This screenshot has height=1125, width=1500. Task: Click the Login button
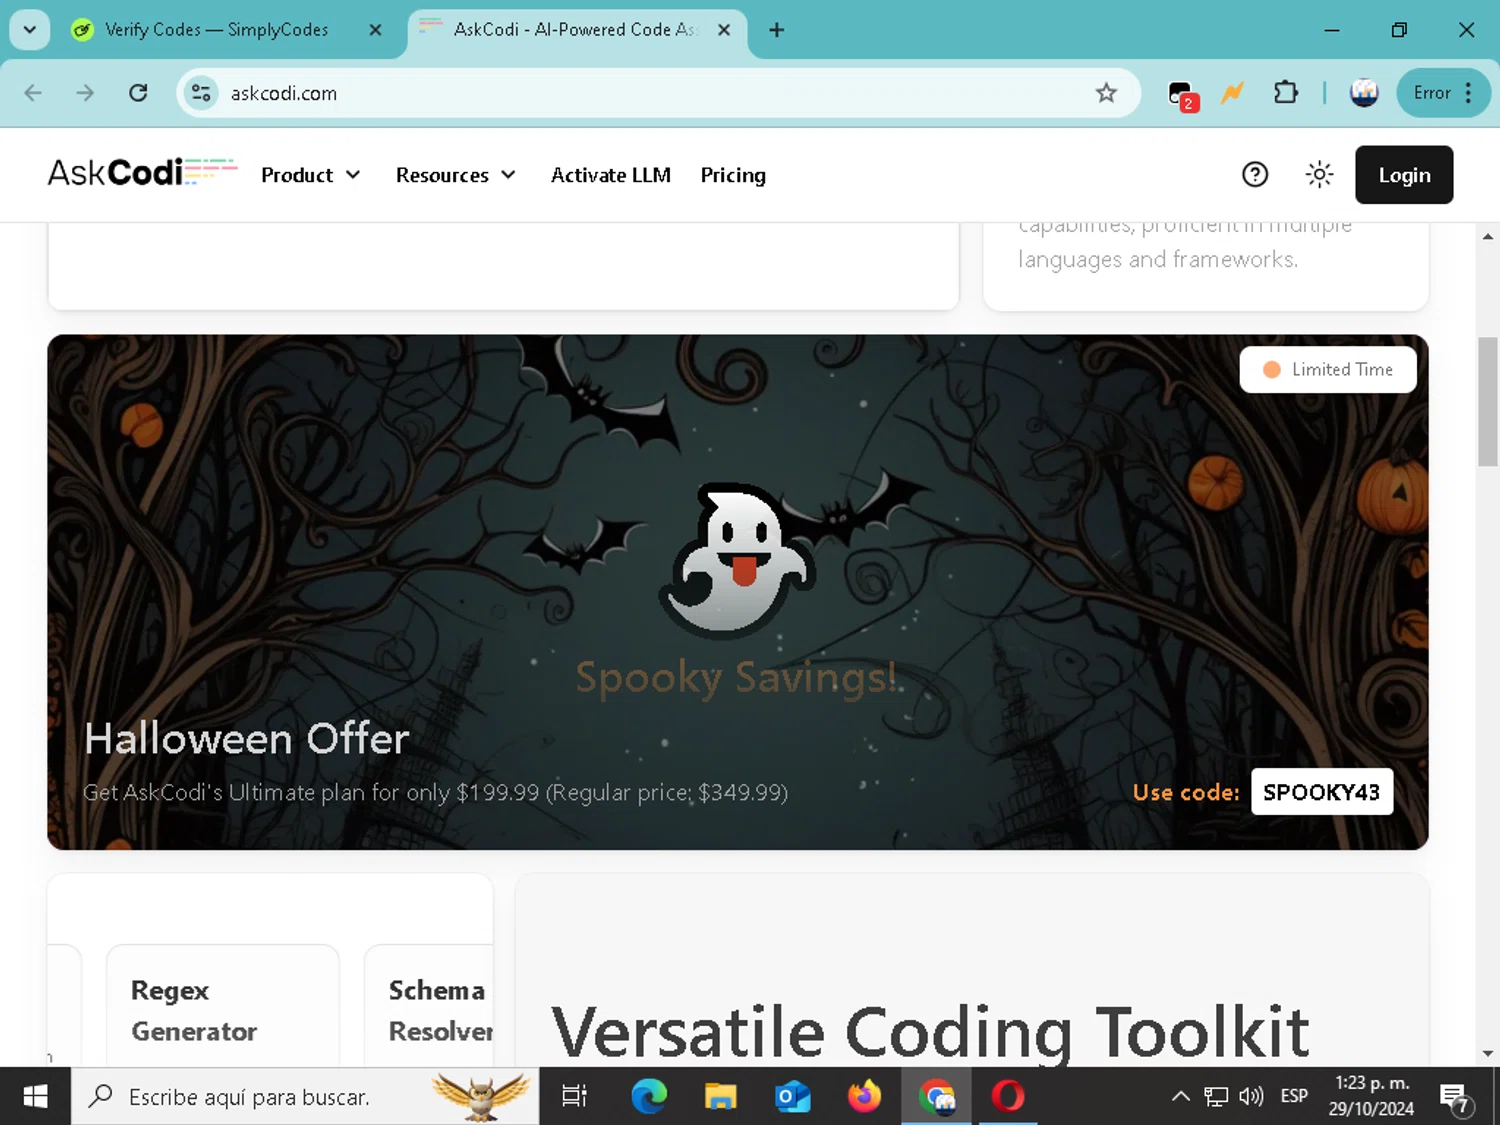1404,175
